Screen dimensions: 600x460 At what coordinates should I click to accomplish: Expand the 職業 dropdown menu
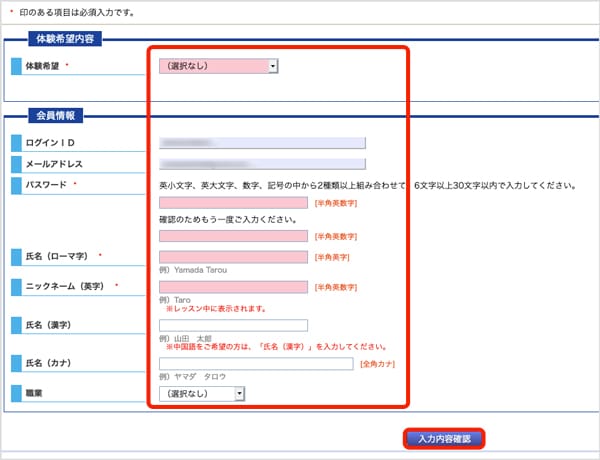pyautogui.click(x=201, y=394)
